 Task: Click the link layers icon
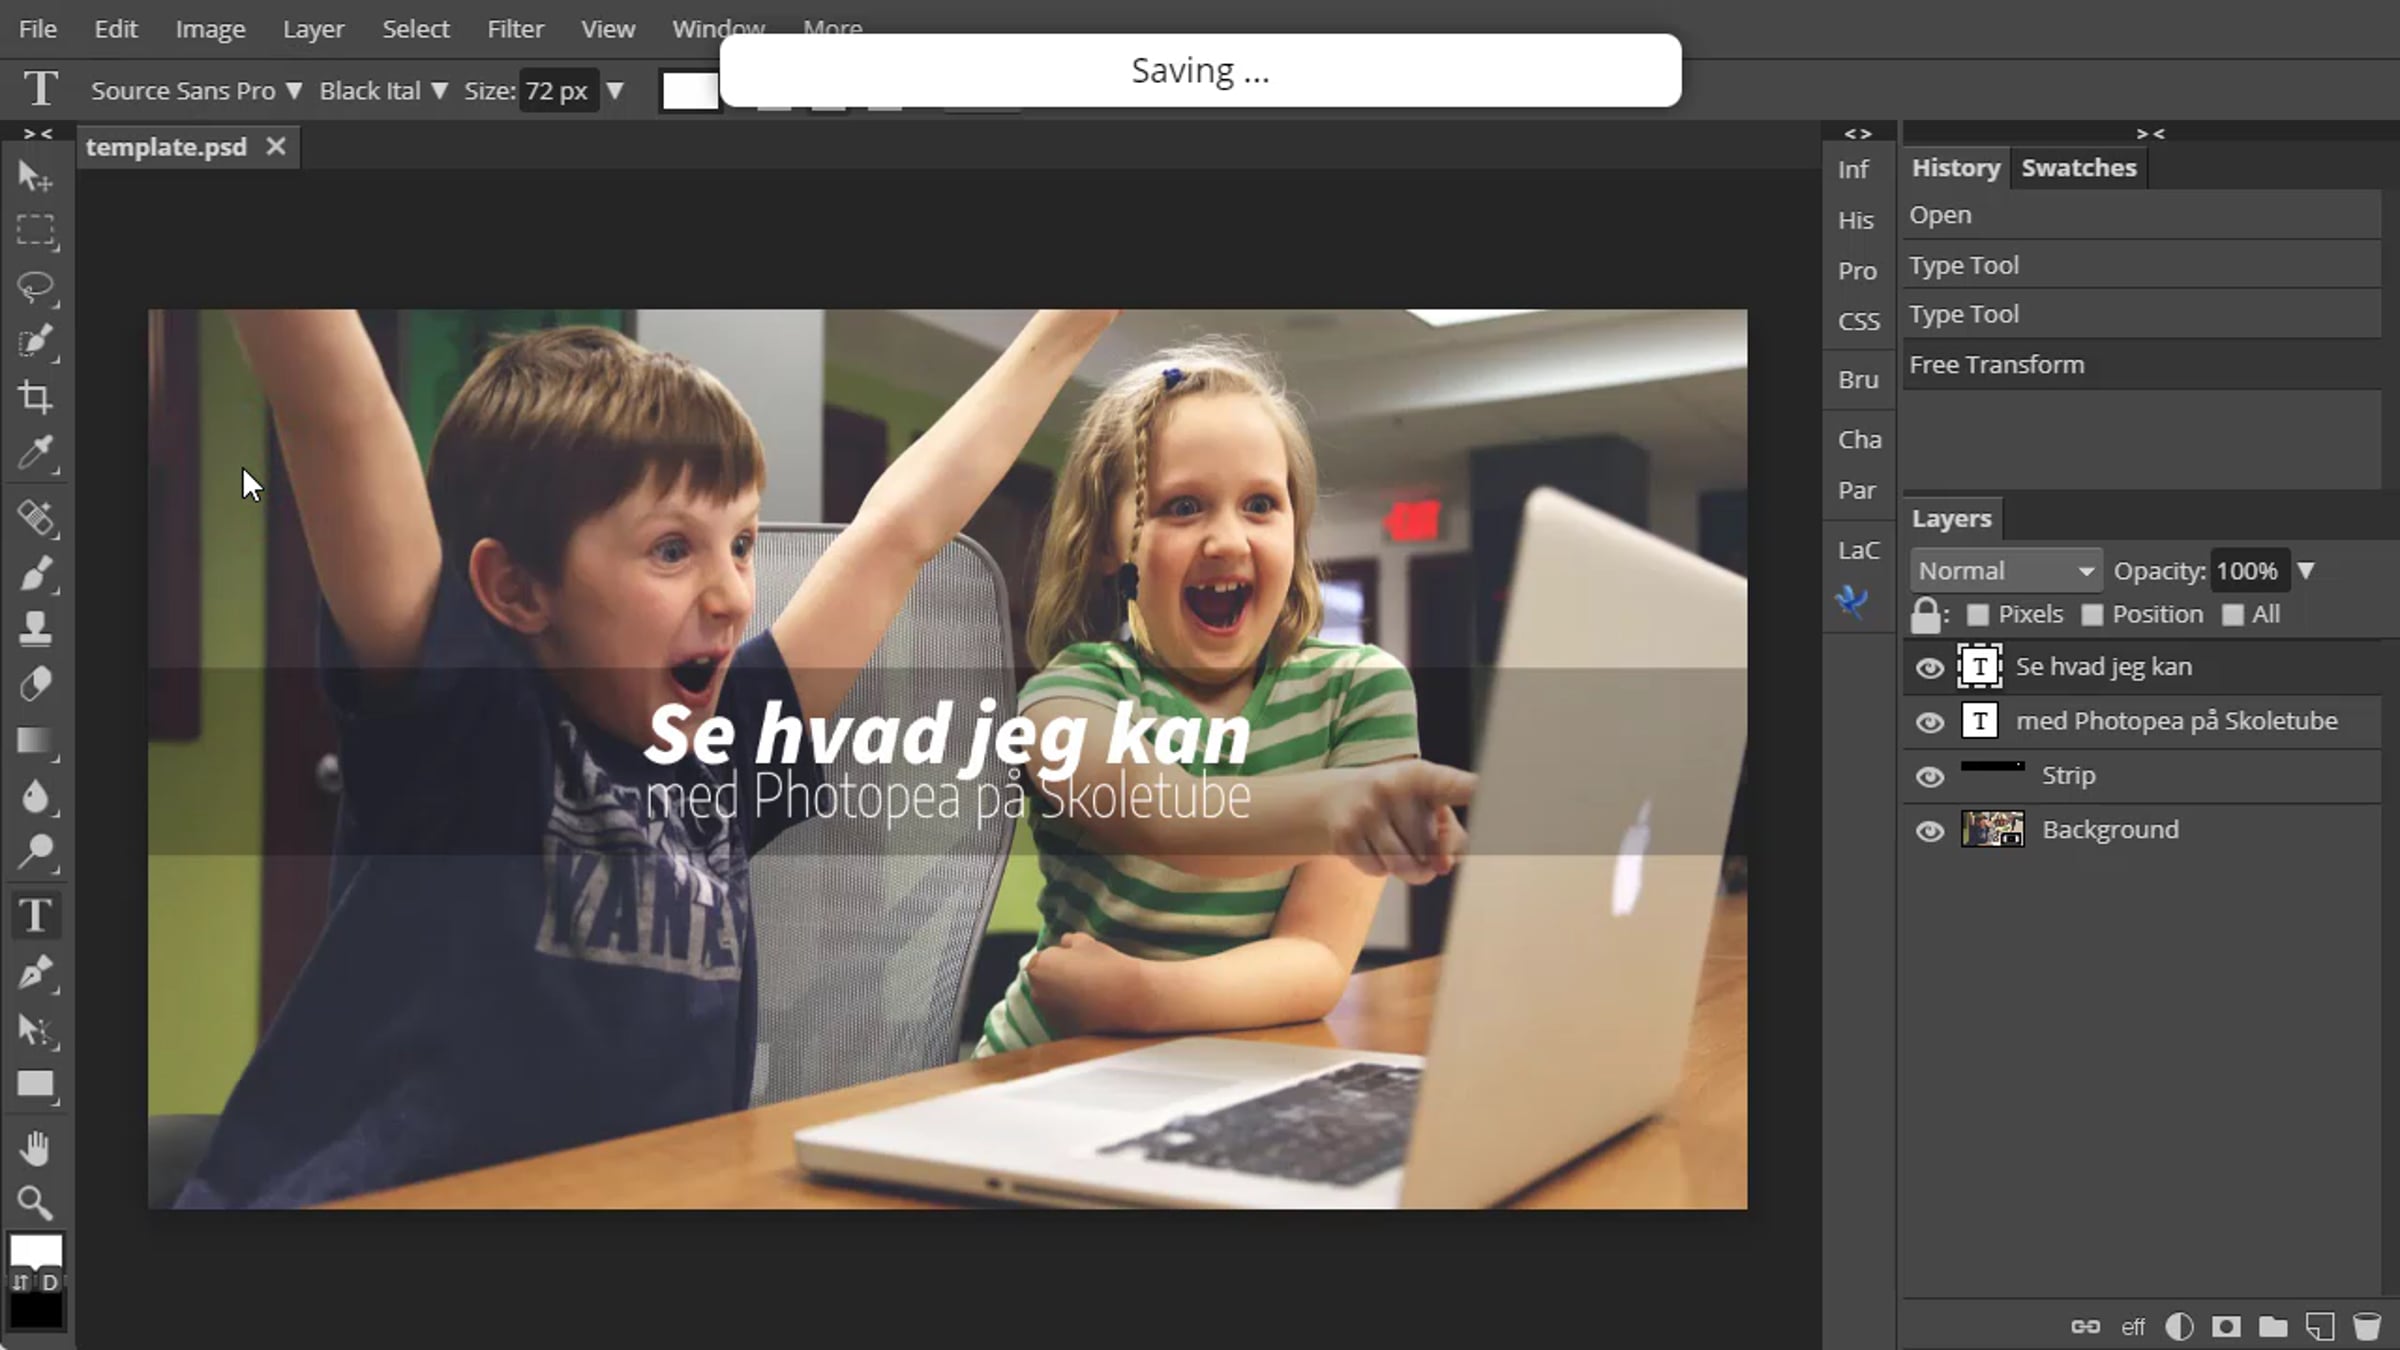coord(2085,1327)
